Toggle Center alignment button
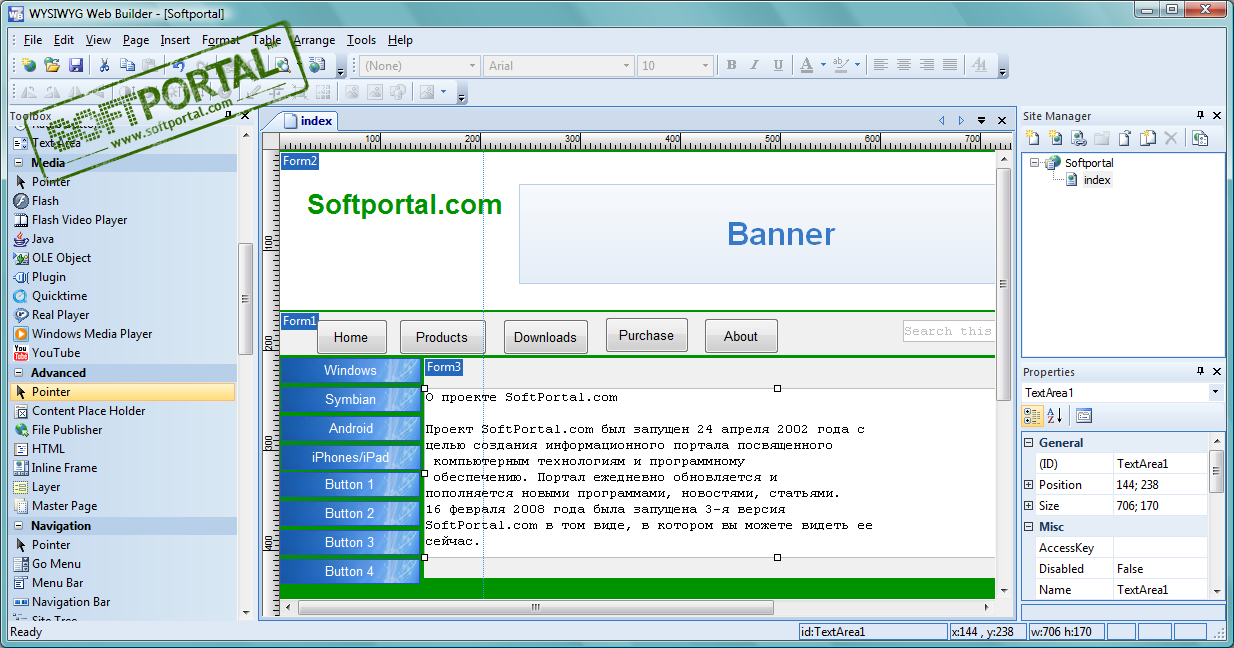Screen dimensions: 1234x648 (x=904, y=65)
